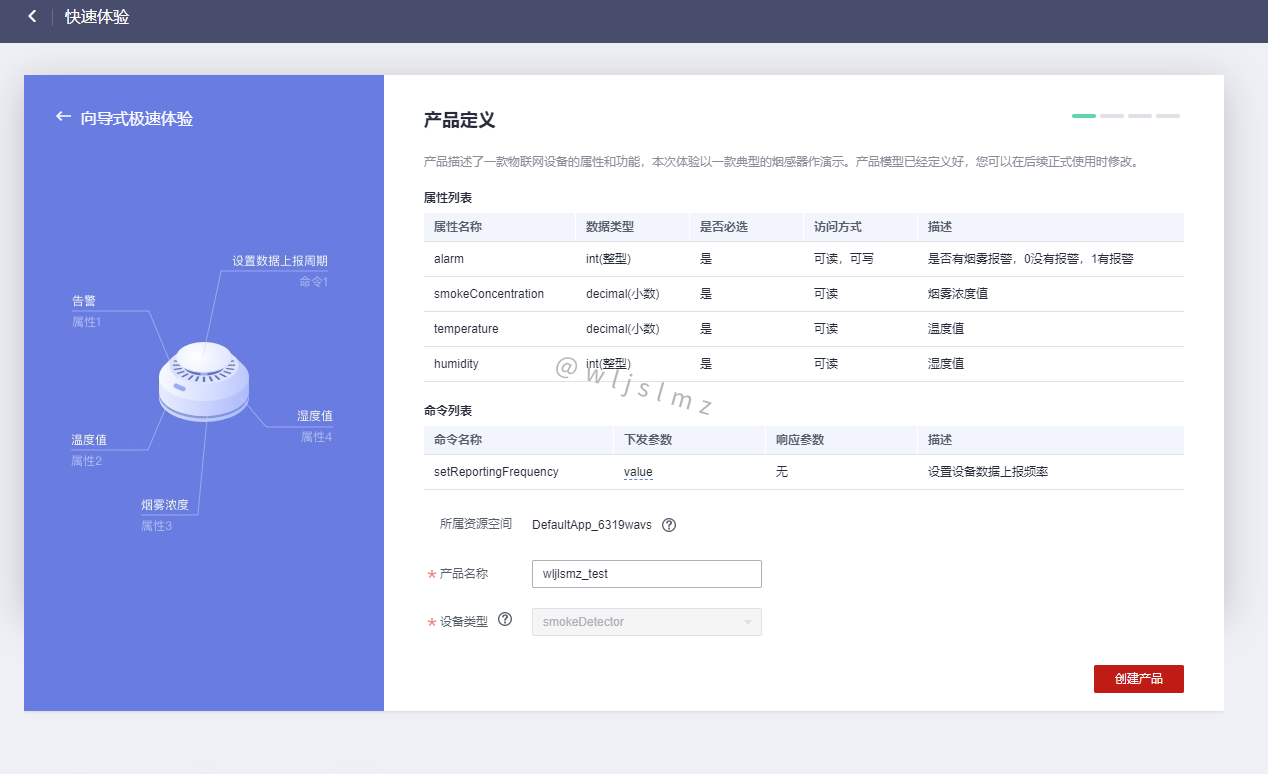Click the 创建产品 button
Viewport: 1268px width, 774px height.
click(x=1139, y=679)
